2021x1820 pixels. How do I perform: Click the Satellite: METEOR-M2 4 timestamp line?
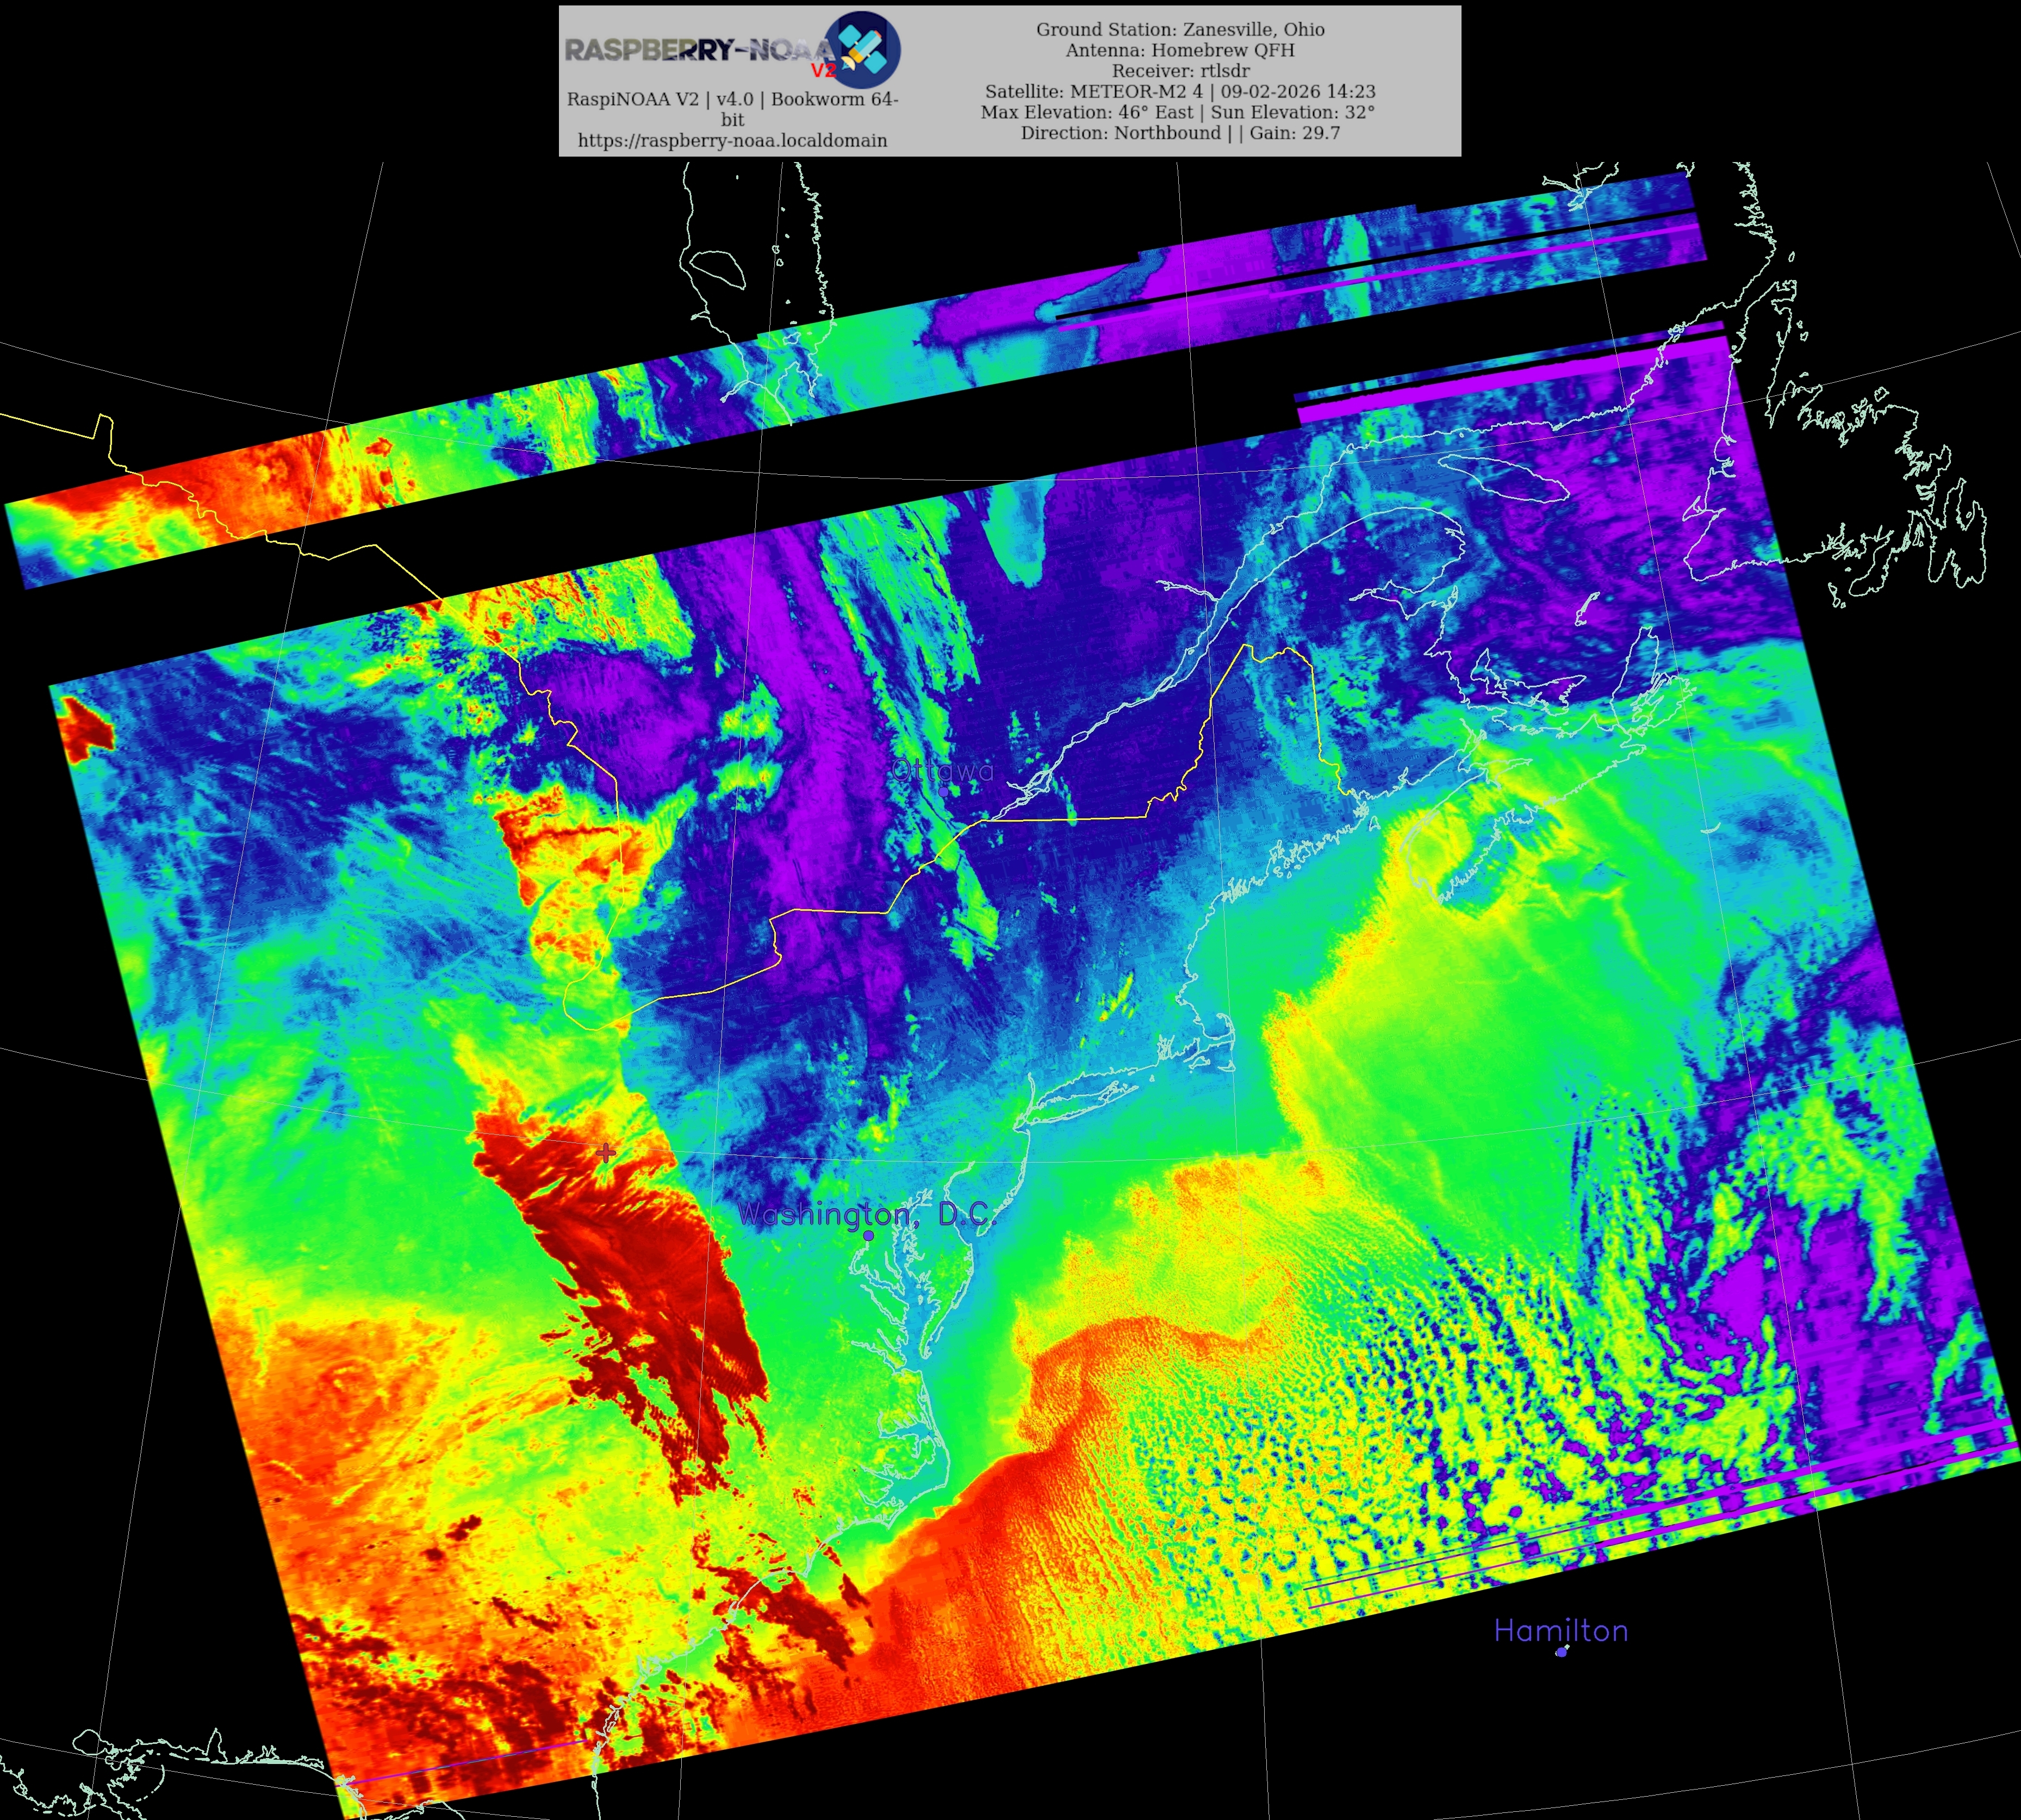point(1179,91)
